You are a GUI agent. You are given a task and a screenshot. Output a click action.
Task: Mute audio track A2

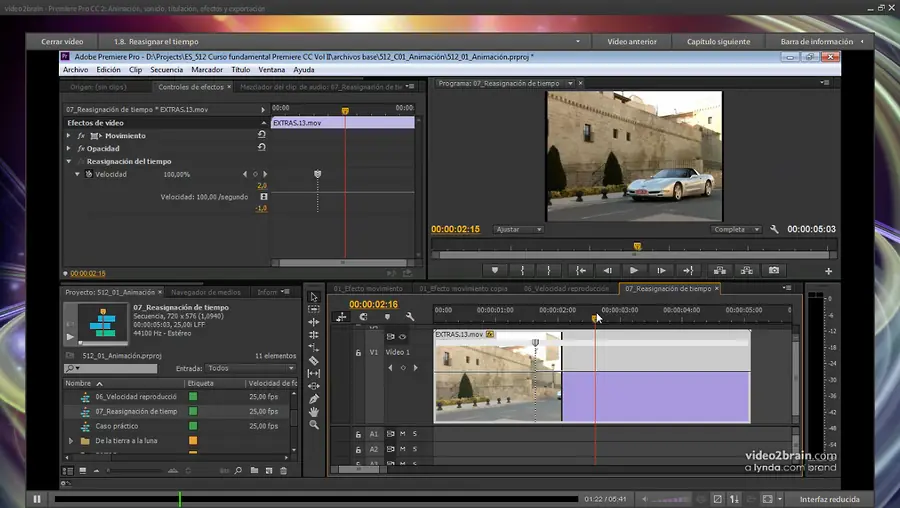[402, 449]
